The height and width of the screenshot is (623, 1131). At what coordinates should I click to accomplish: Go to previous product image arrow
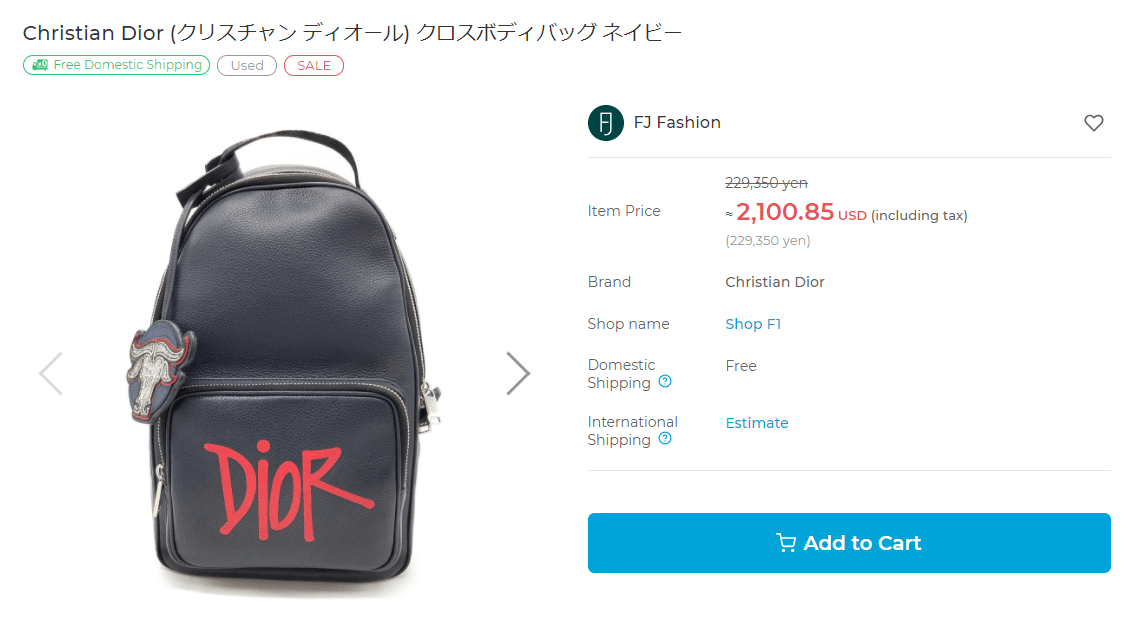pos(50,374)
